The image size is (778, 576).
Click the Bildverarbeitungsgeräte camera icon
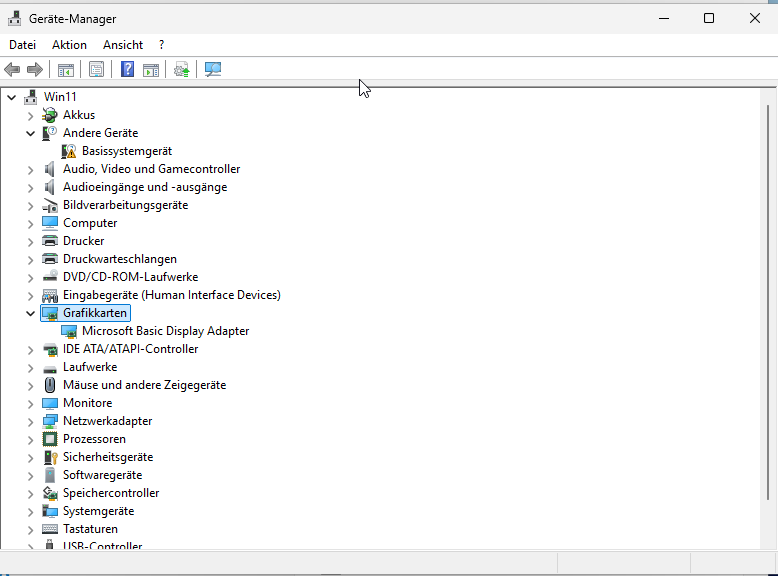tap(50, 205)
